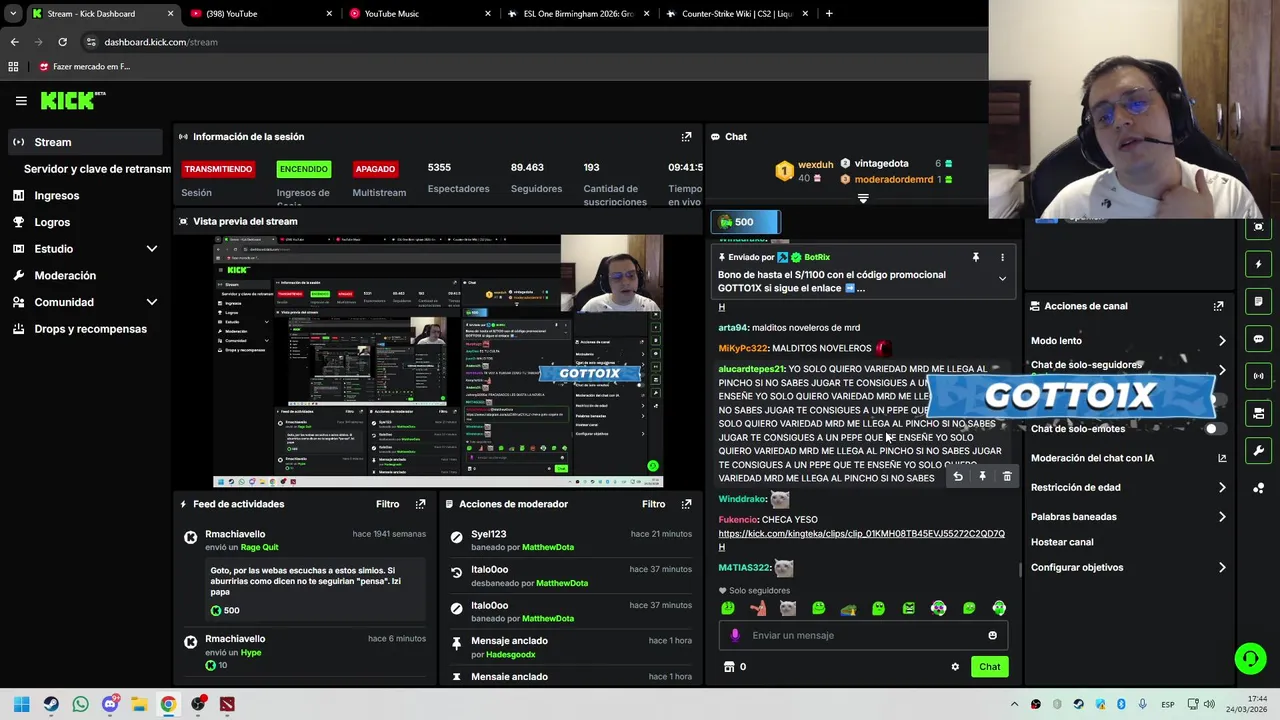Open the support headset button
Image resolution: width=1280 pixels, height=720 pixels.
click(x=1250, y=658)
